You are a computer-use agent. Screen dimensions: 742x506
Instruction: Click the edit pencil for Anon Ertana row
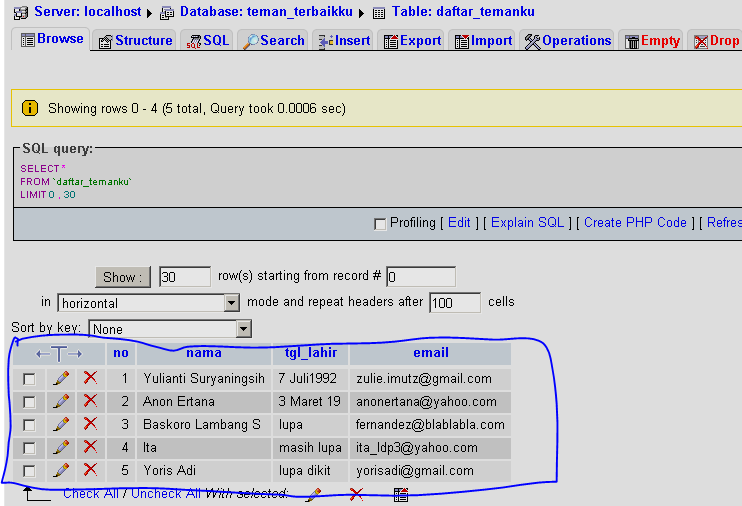point(61,401)
